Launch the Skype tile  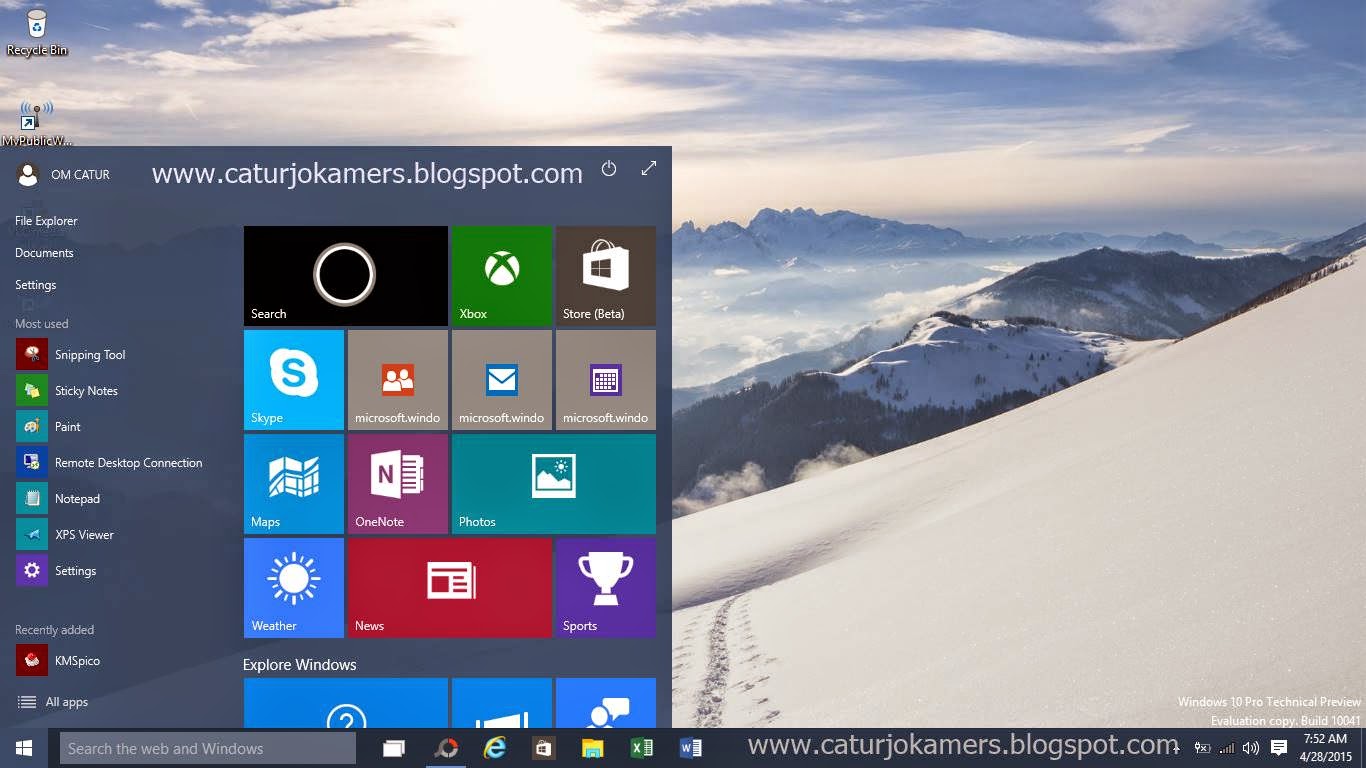tap(293, 380)
